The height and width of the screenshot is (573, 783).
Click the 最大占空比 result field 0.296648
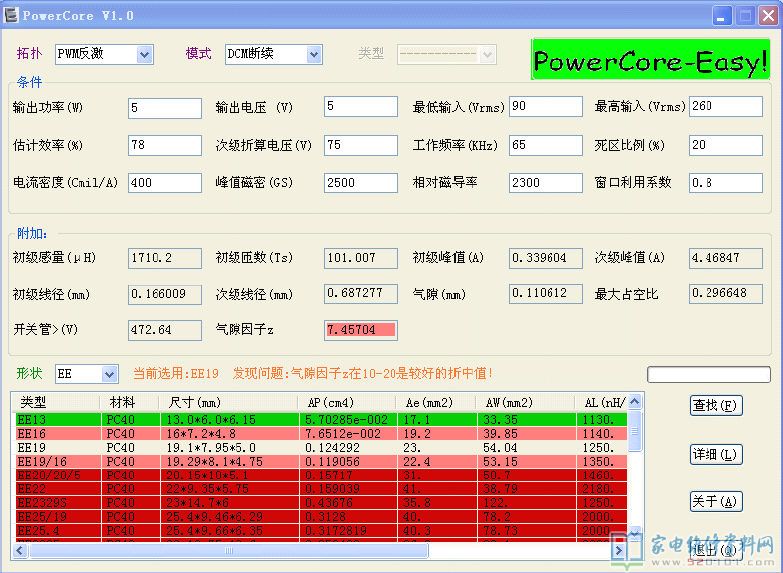[726, 294]
